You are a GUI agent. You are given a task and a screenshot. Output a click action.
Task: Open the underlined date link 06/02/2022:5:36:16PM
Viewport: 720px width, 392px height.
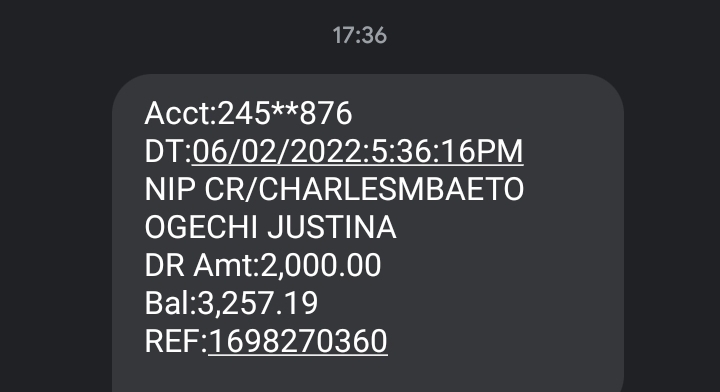pos(358,151)
